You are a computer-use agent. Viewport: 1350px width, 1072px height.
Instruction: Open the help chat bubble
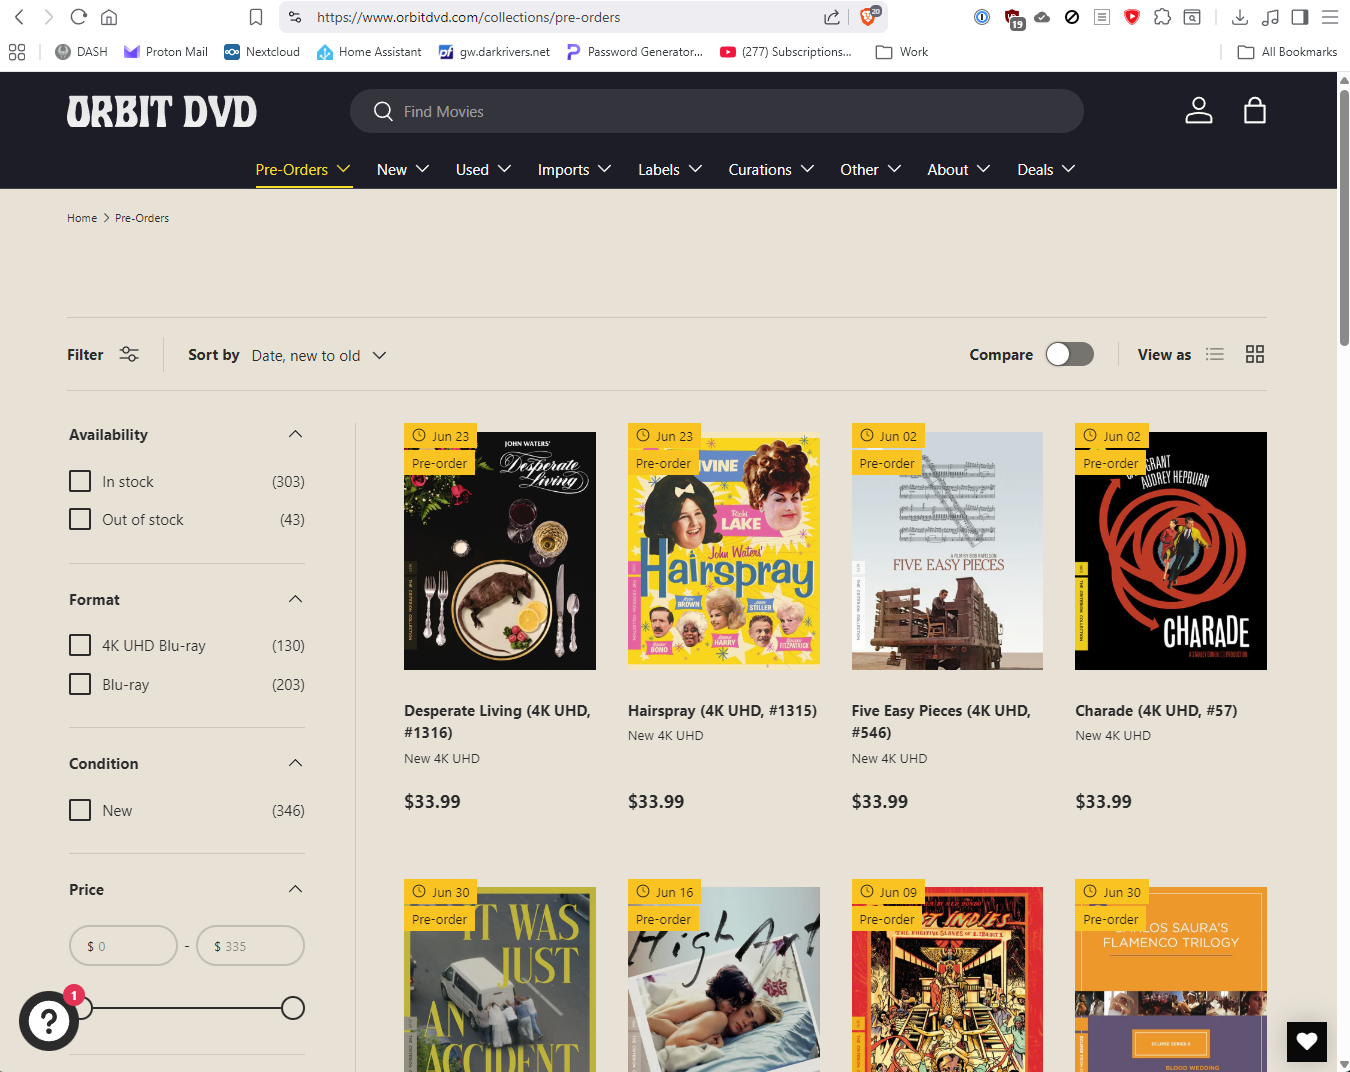(x=49, y=1020)
